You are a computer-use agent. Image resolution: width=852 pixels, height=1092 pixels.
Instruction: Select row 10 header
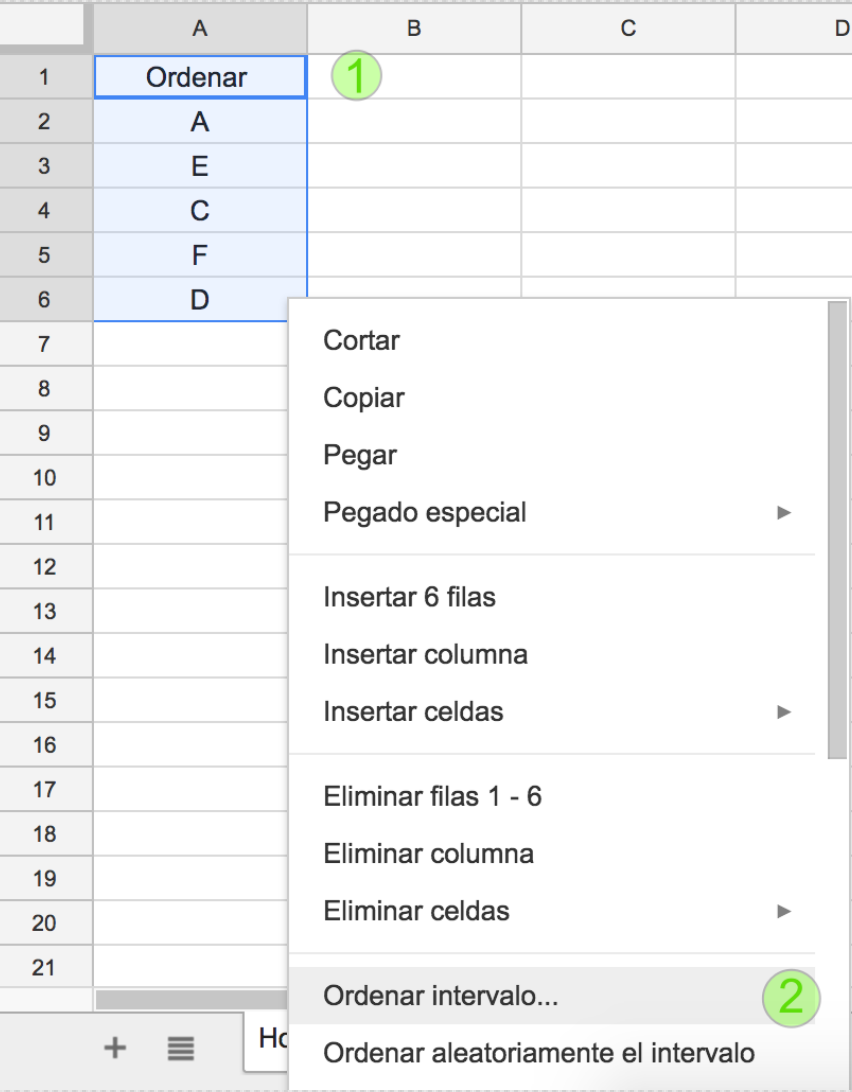coord(45,478)
